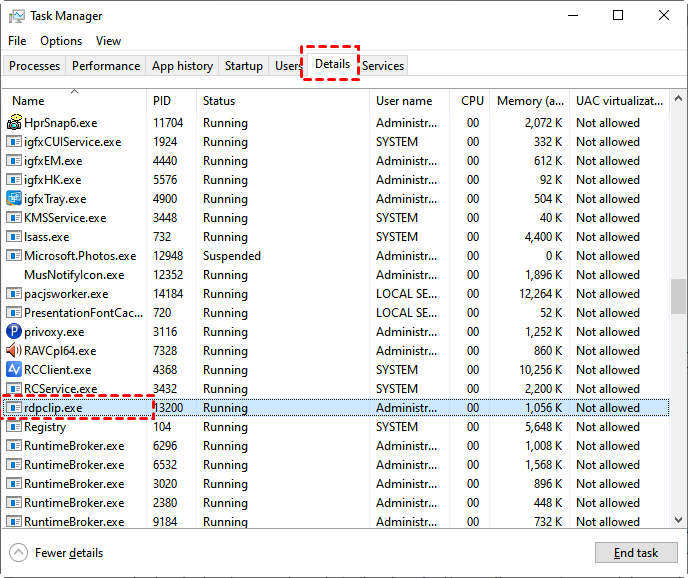
Task: Click the HprSnap6.exe camera icon
Action: [x=14, y=123]
